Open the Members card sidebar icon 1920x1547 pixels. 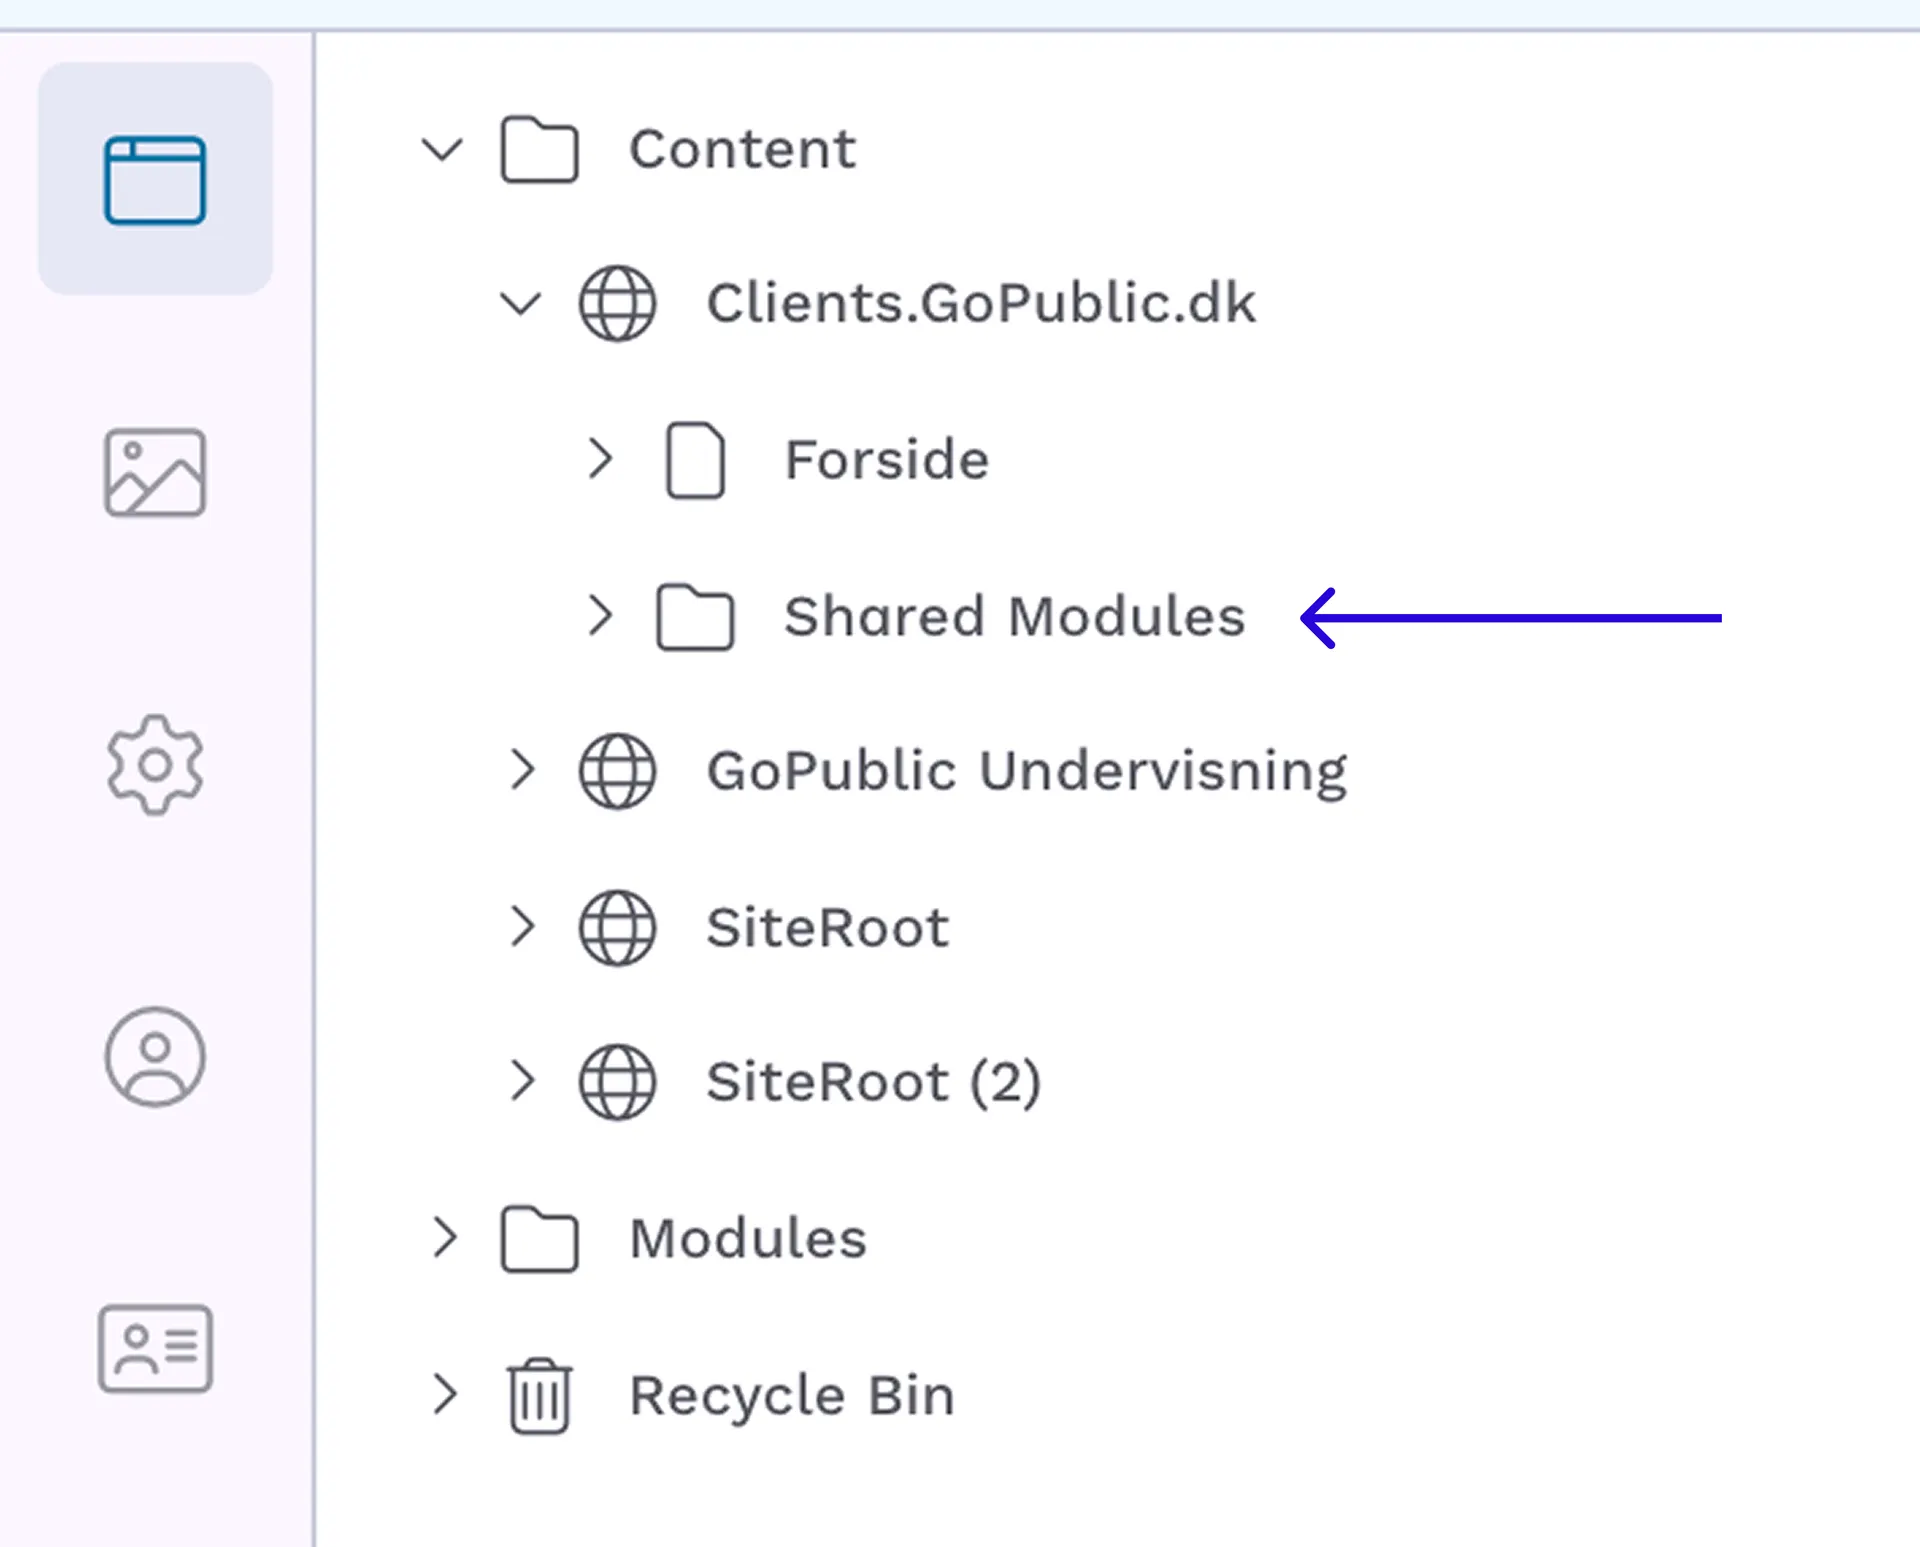(155, 1348)
